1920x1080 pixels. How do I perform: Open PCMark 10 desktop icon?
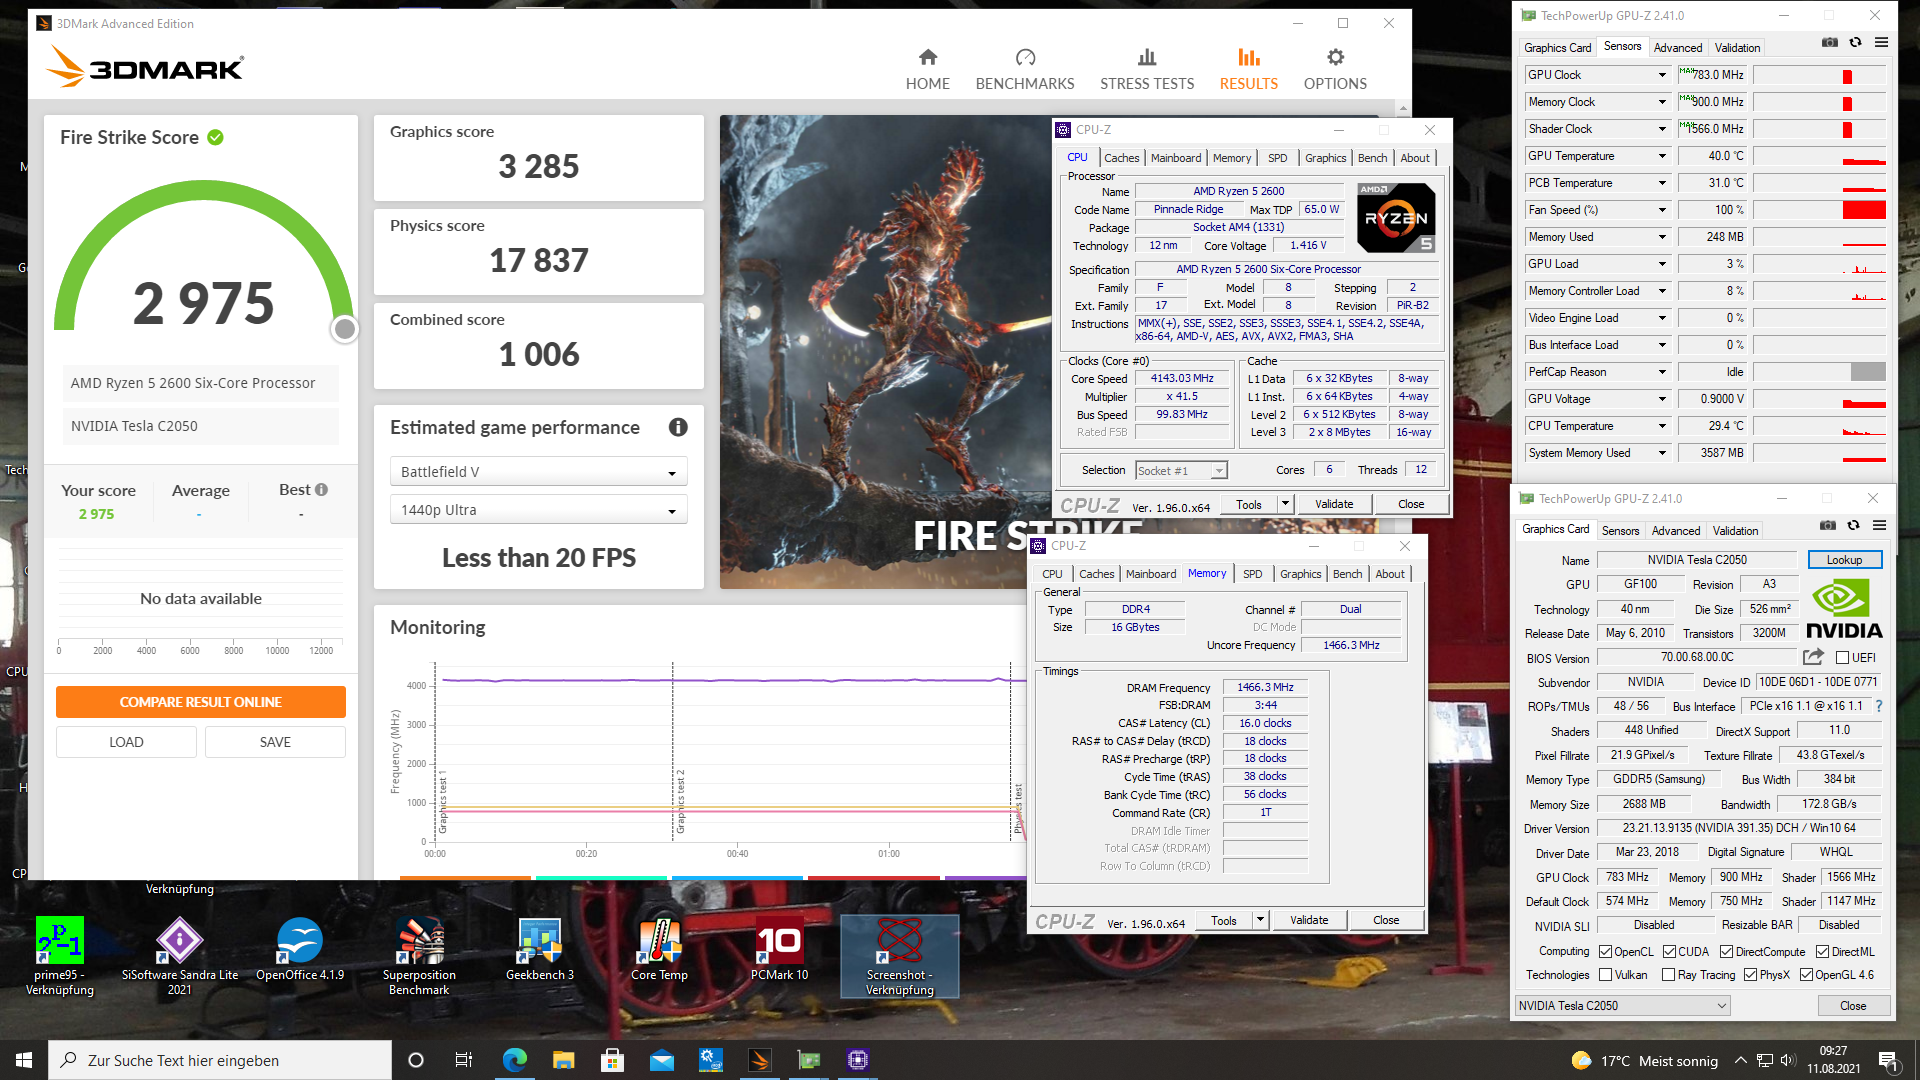tap(779, 950)
